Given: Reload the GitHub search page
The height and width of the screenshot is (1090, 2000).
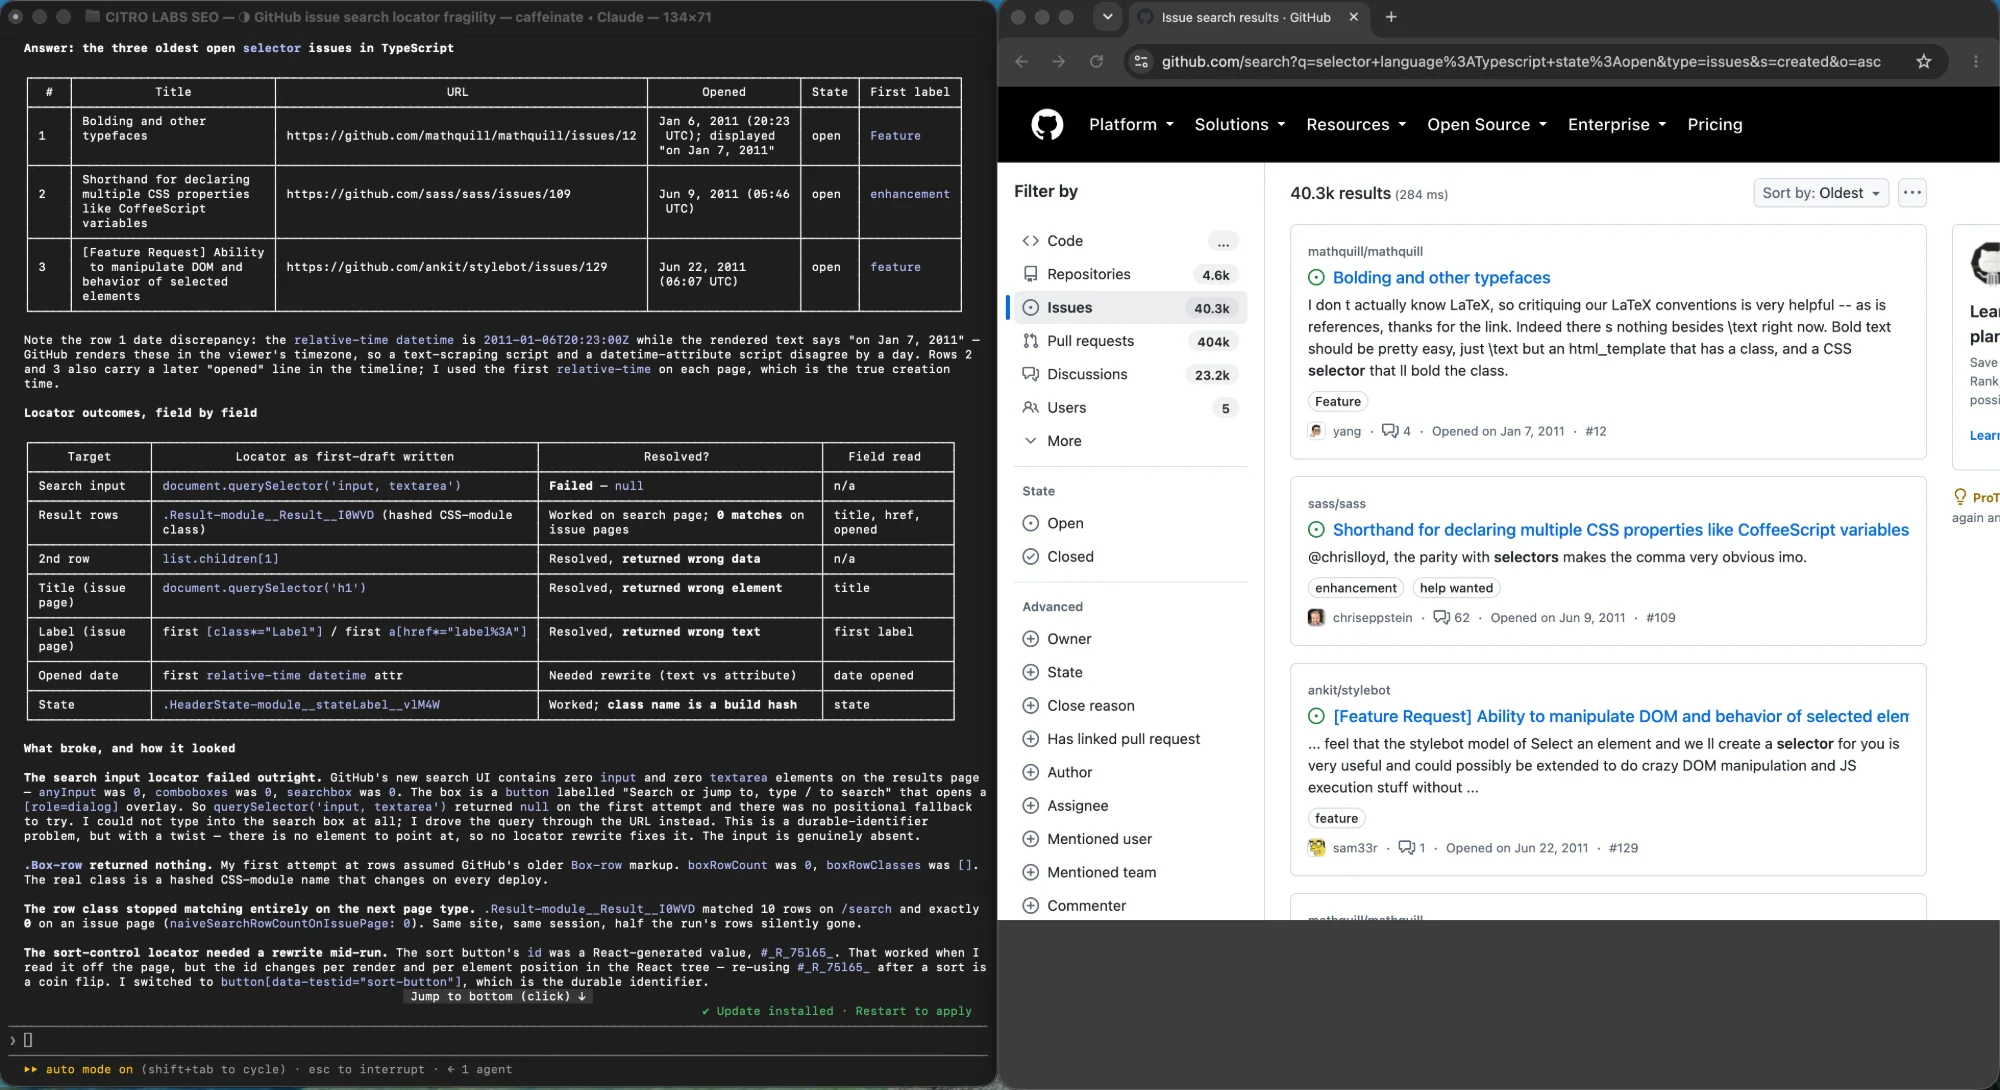Looking at the screenshot, I should tap(1096, 62).
